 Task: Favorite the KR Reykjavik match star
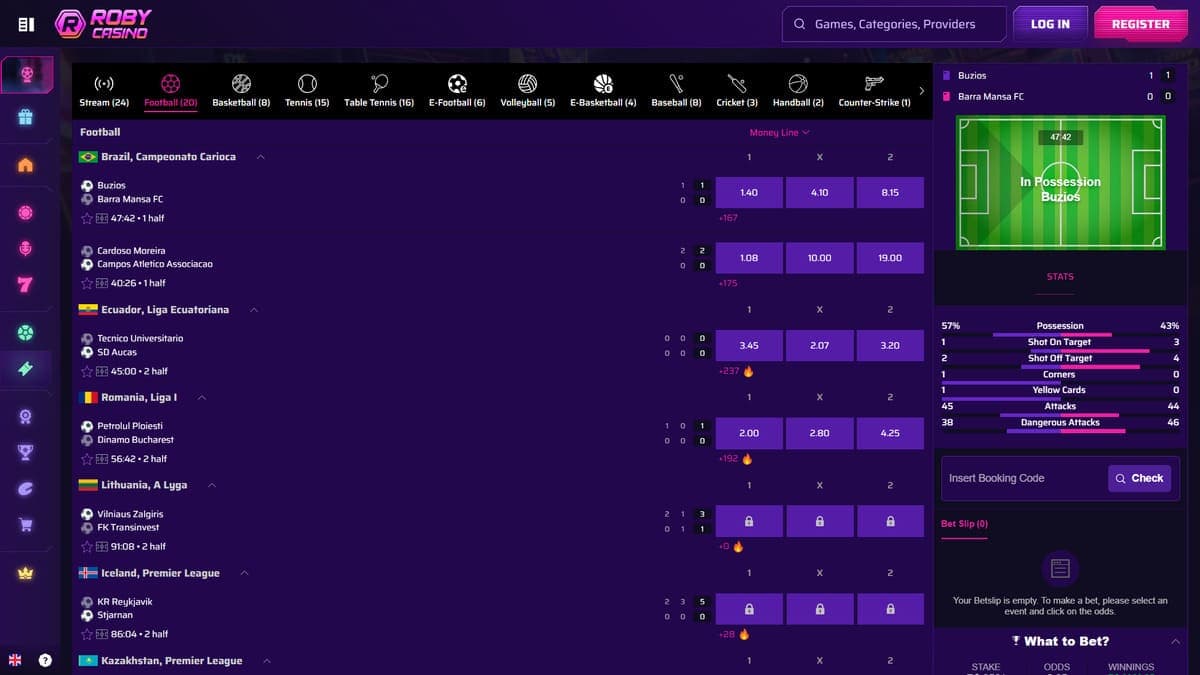click(x=87, y=634)
